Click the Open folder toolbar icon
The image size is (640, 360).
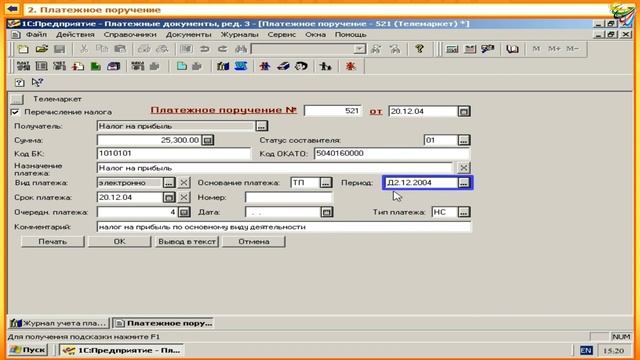(41, 49)
